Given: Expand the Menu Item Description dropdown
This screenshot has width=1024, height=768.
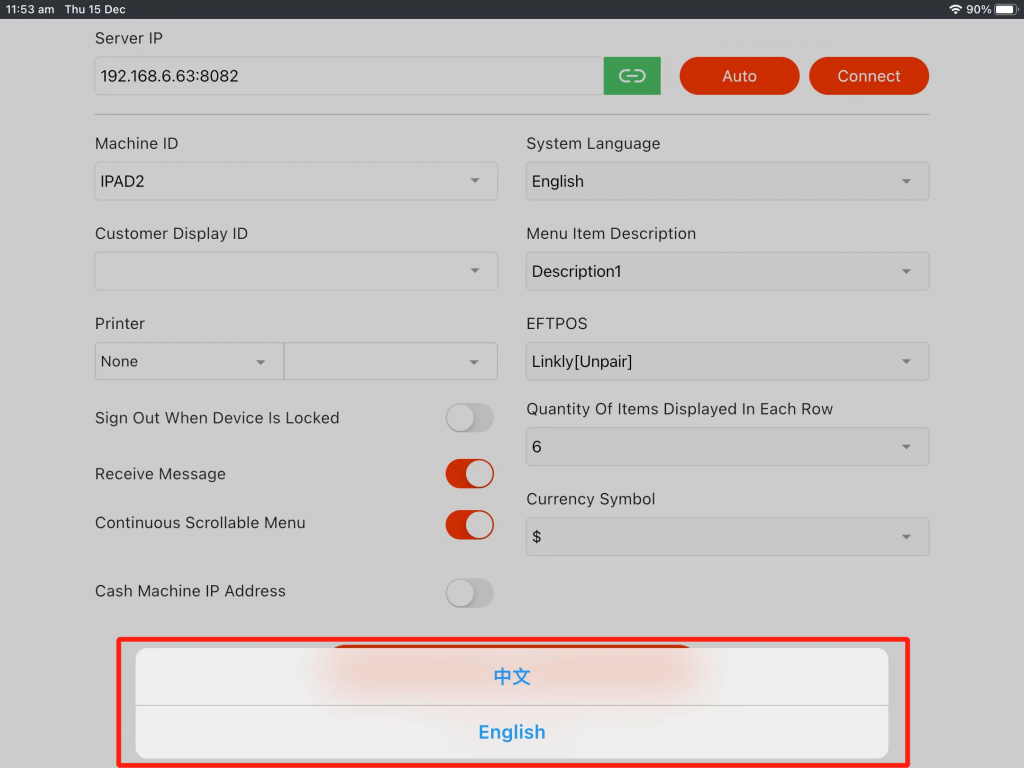Looking at the screenshot, I should coord(727,271).
